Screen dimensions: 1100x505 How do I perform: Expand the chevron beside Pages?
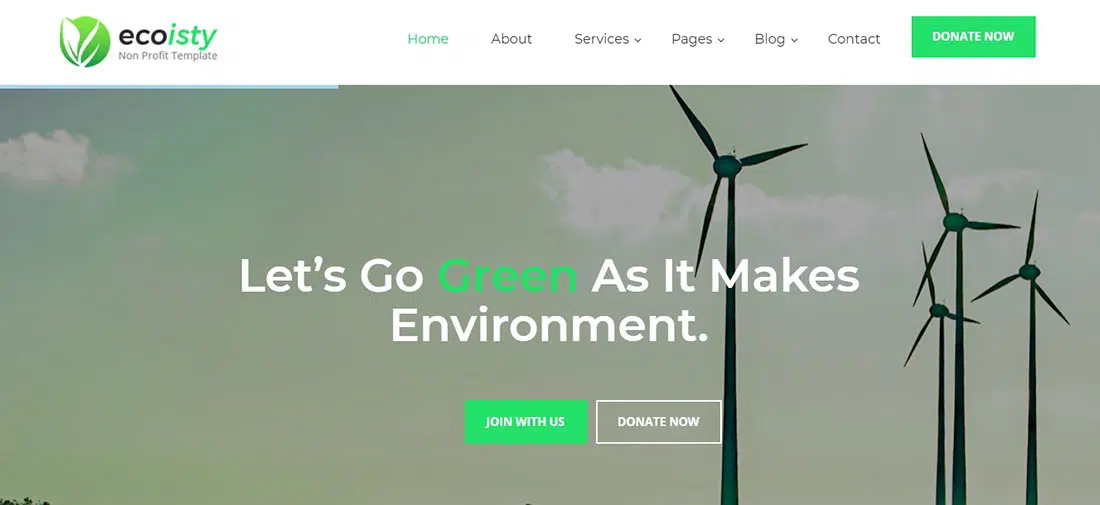coord(720,41)
